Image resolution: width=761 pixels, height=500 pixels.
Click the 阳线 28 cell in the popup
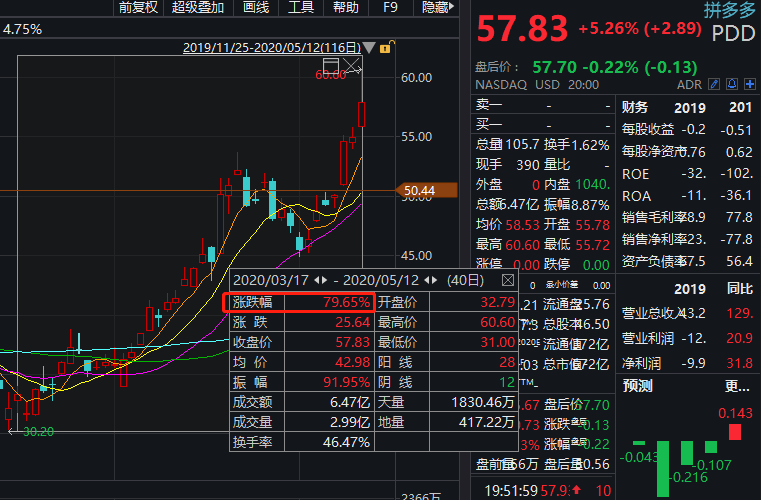[x=446, y=362]
